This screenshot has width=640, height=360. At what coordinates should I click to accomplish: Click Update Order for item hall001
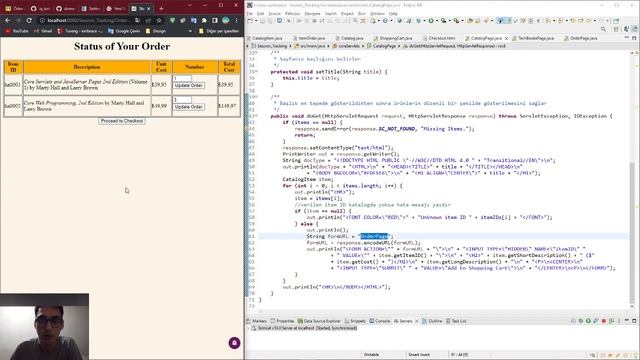coord(189,85)
